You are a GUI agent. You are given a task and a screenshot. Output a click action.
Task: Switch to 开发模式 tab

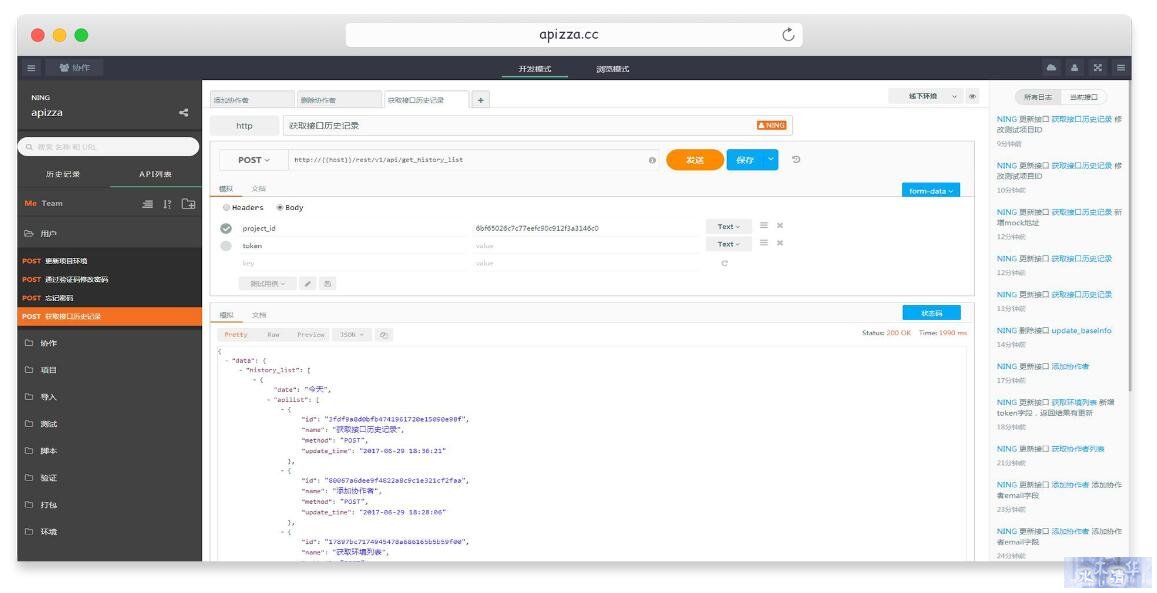534,69
